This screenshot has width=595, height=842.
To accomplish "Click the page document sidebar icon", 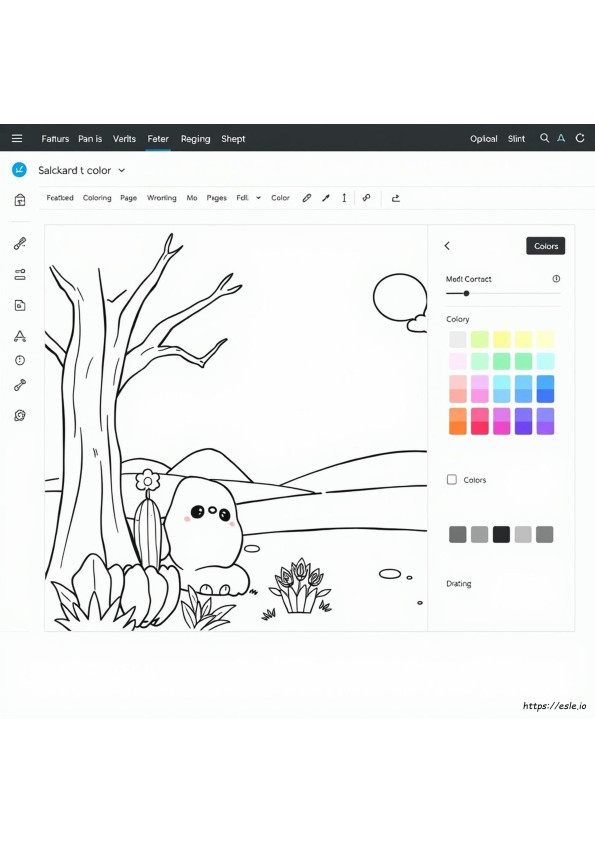I will pos(20,306).
